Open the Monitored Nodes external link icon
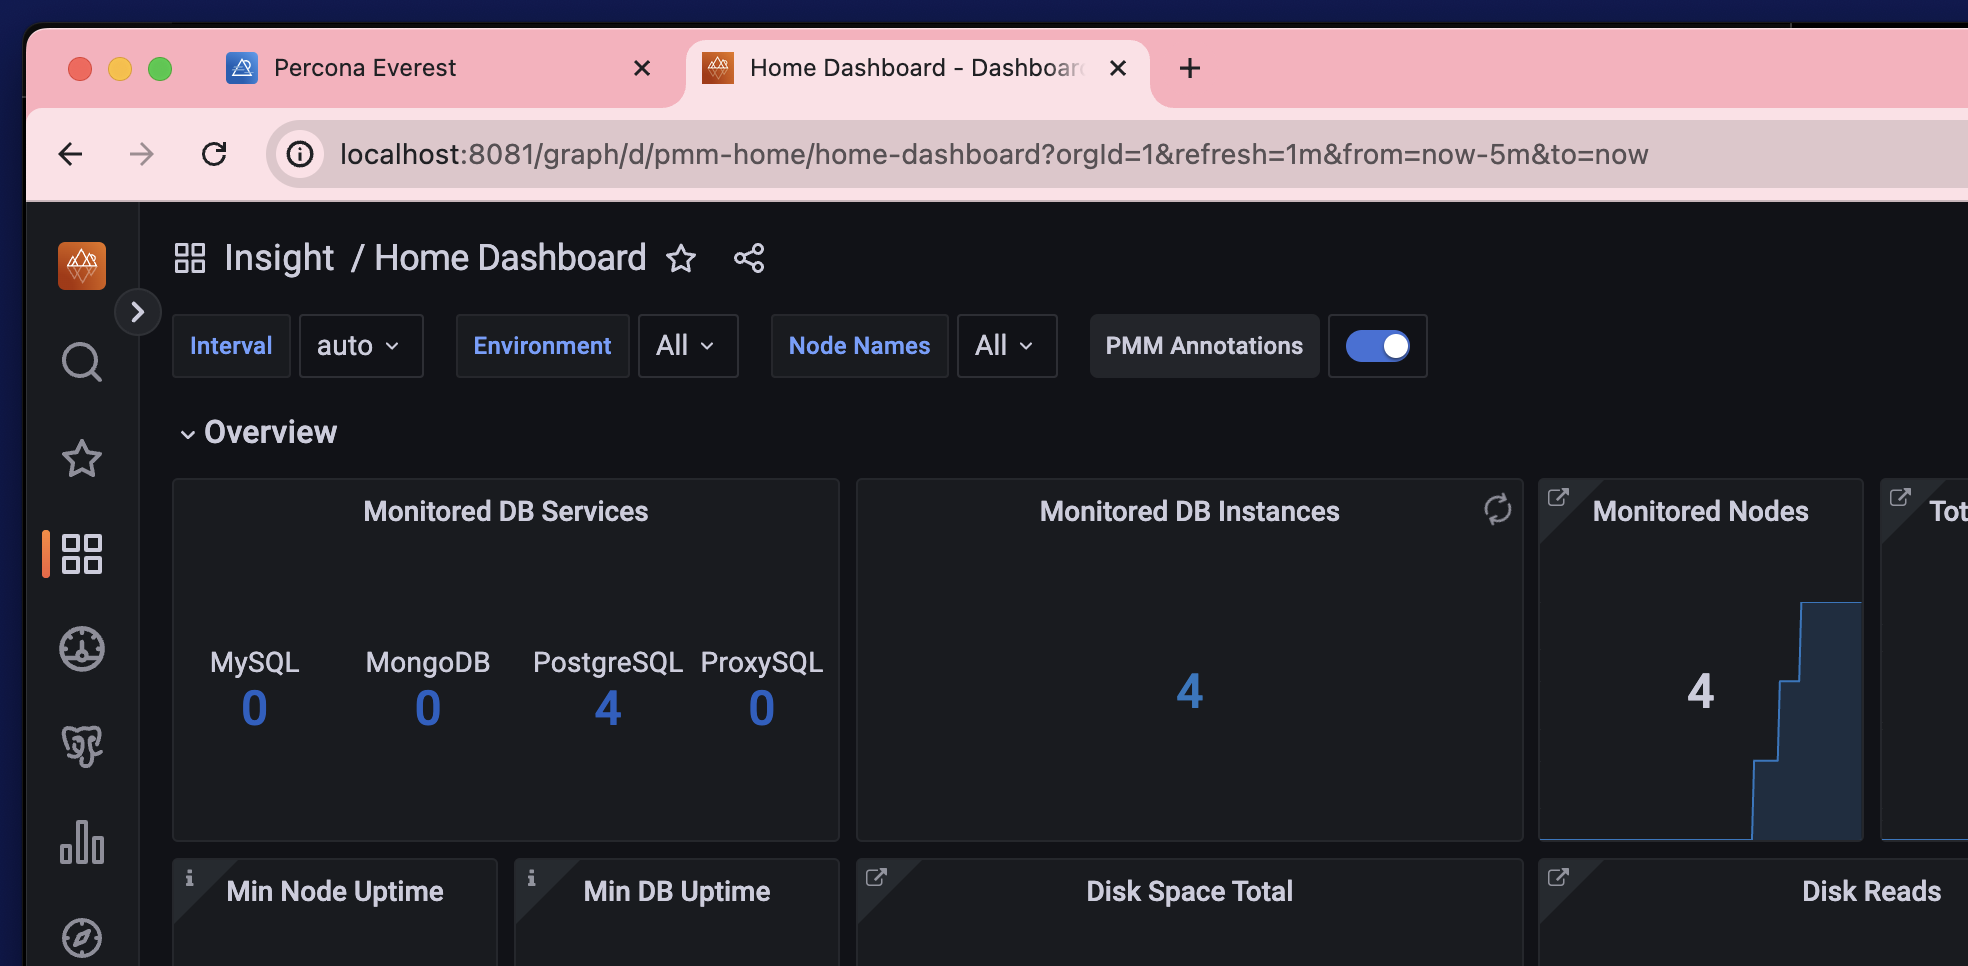Image resolution: width=1968 pixels, height=966 pixels. [x=1558, y=496]
